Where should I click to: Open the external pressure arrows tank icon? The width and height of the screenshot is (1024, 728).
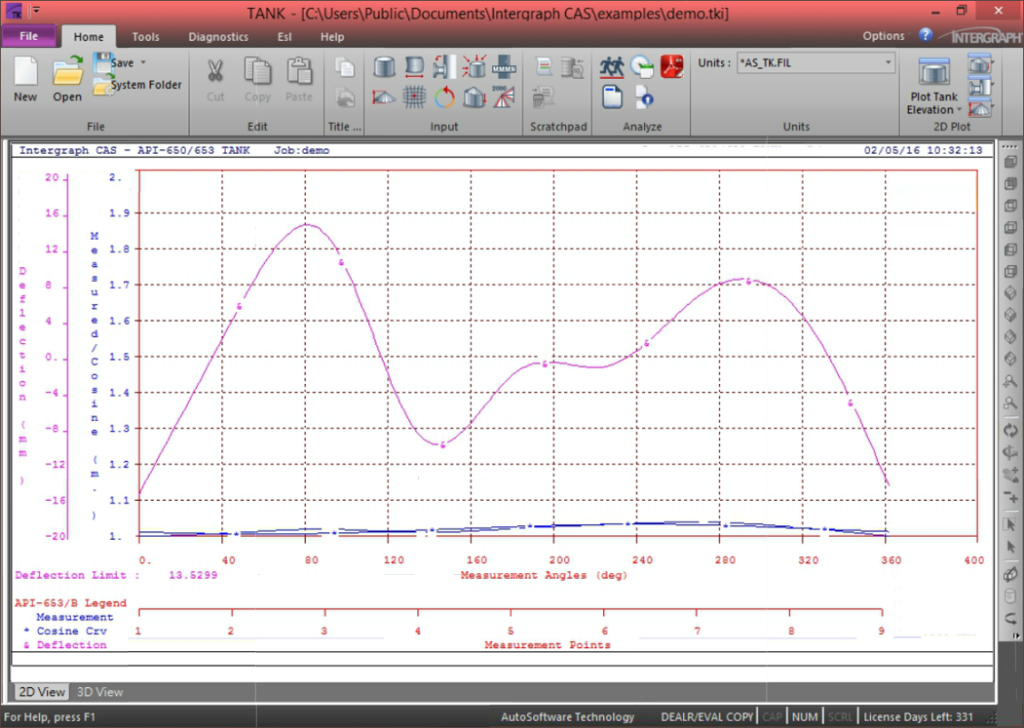point(474,67)
